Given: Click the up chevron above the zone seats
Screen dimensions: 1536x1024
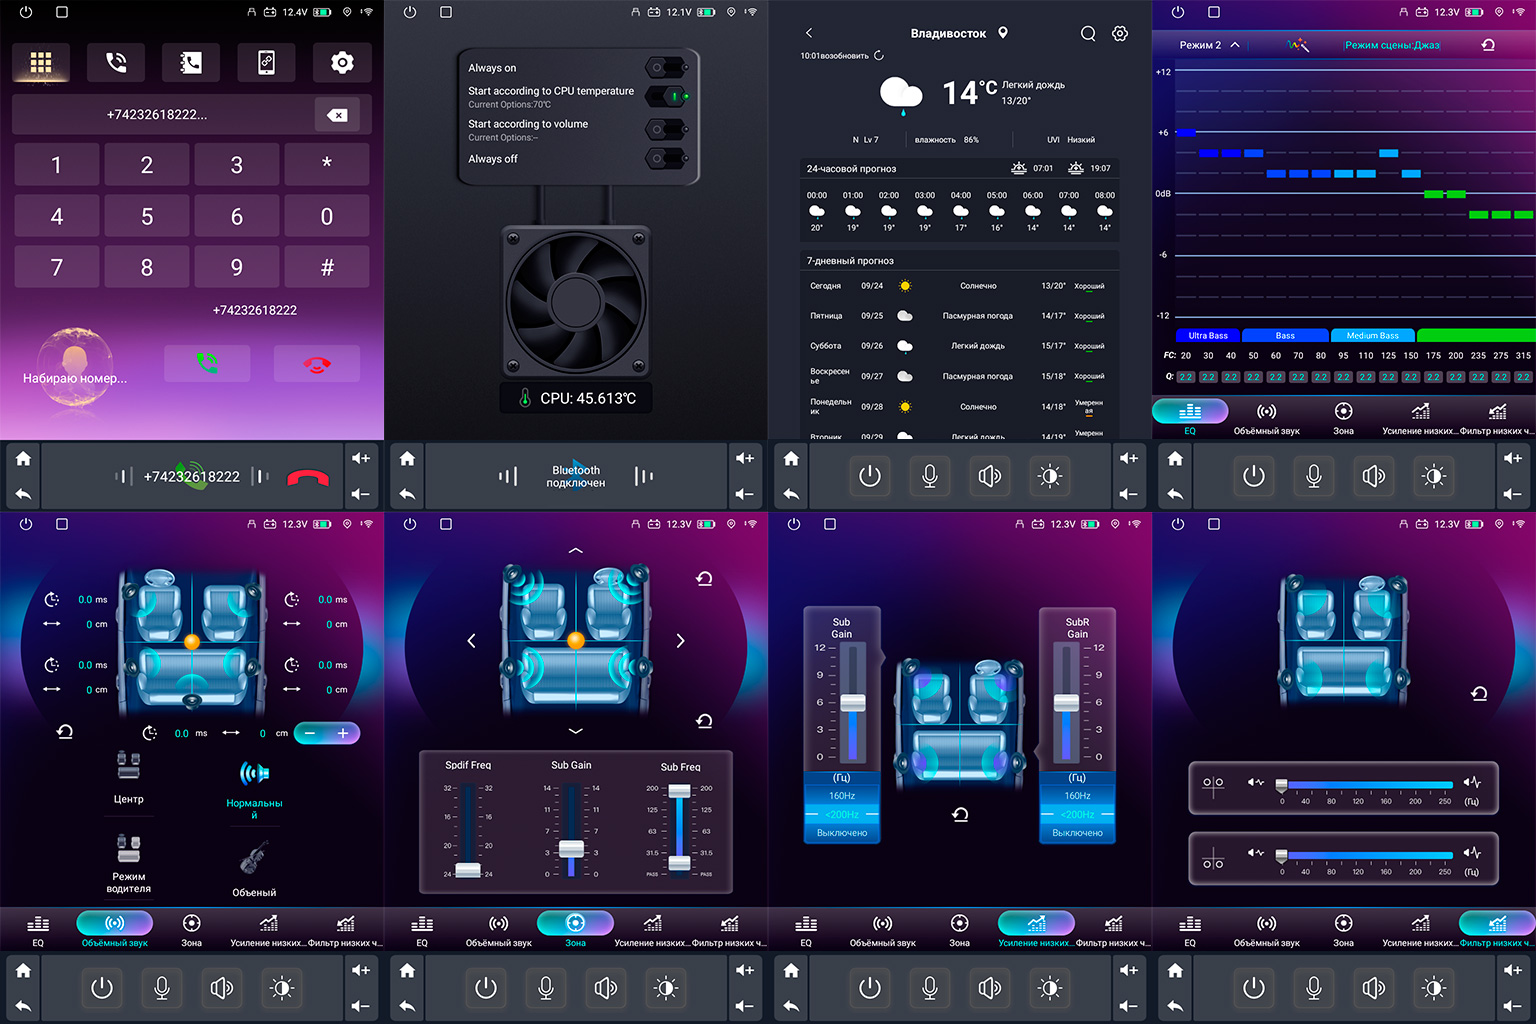Looking at the screenshot, I should click(575, 551).
